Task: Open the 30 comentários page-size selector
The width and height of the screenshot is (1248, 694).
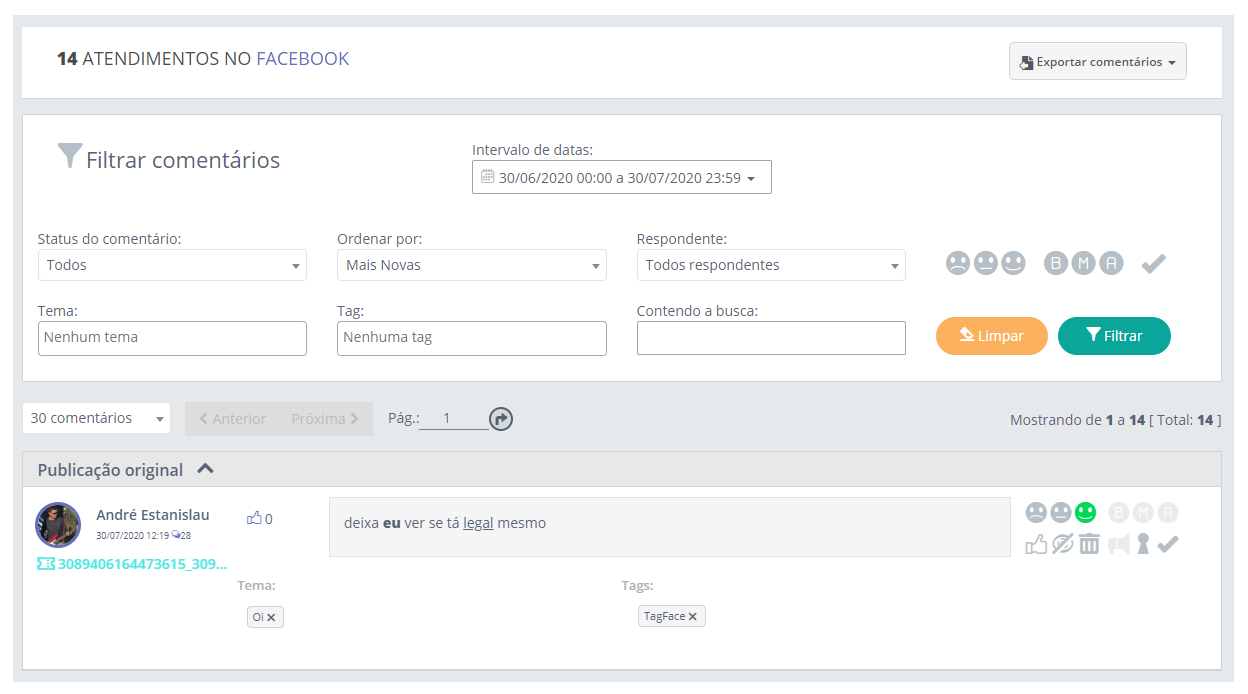Action: (x=96, y=418)
